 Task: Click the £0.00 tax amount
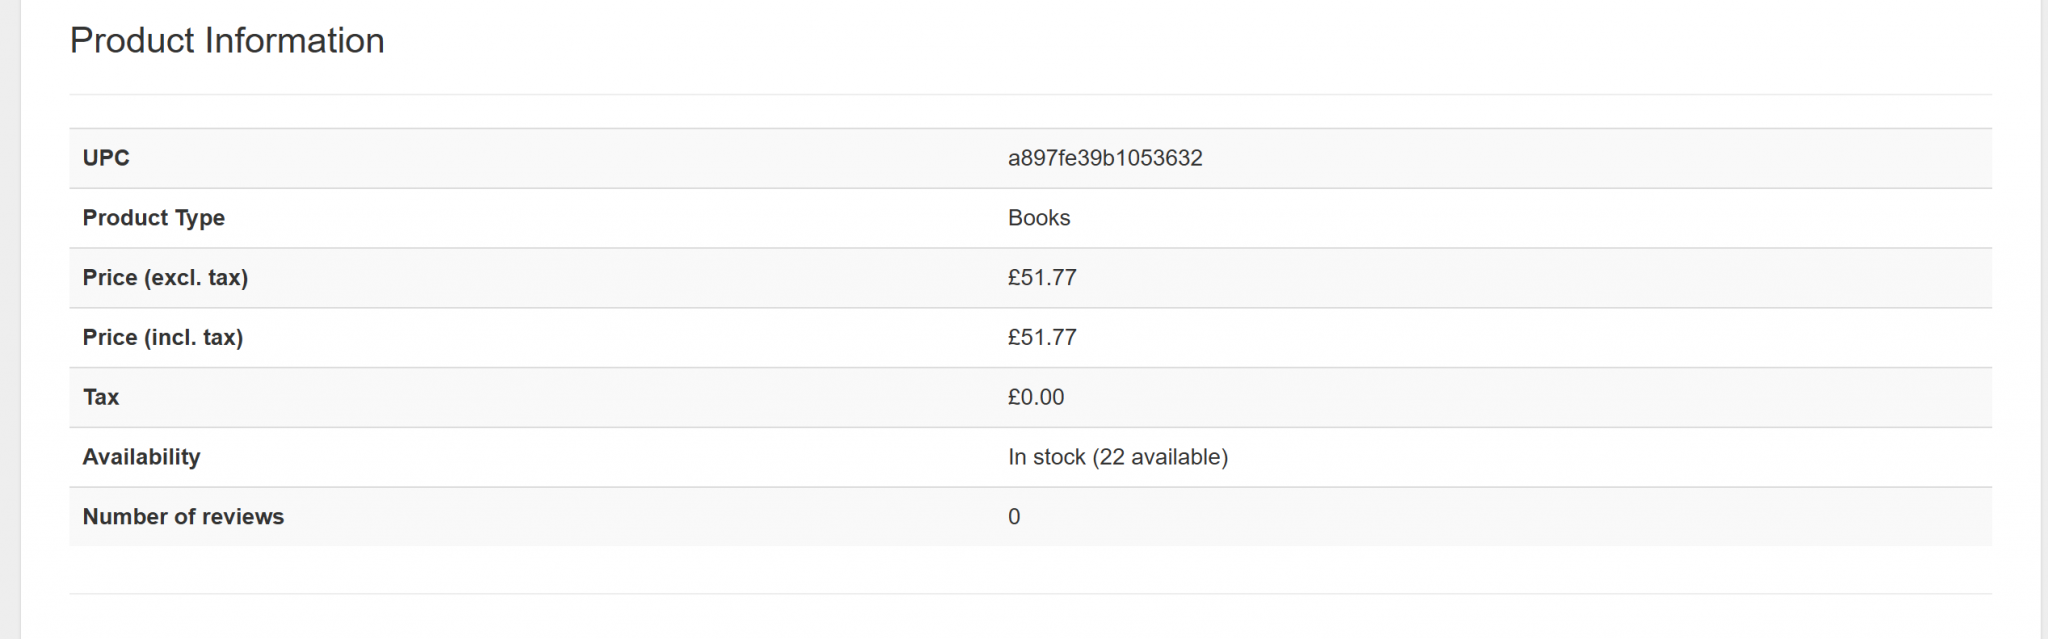(x=1036, y=398)
